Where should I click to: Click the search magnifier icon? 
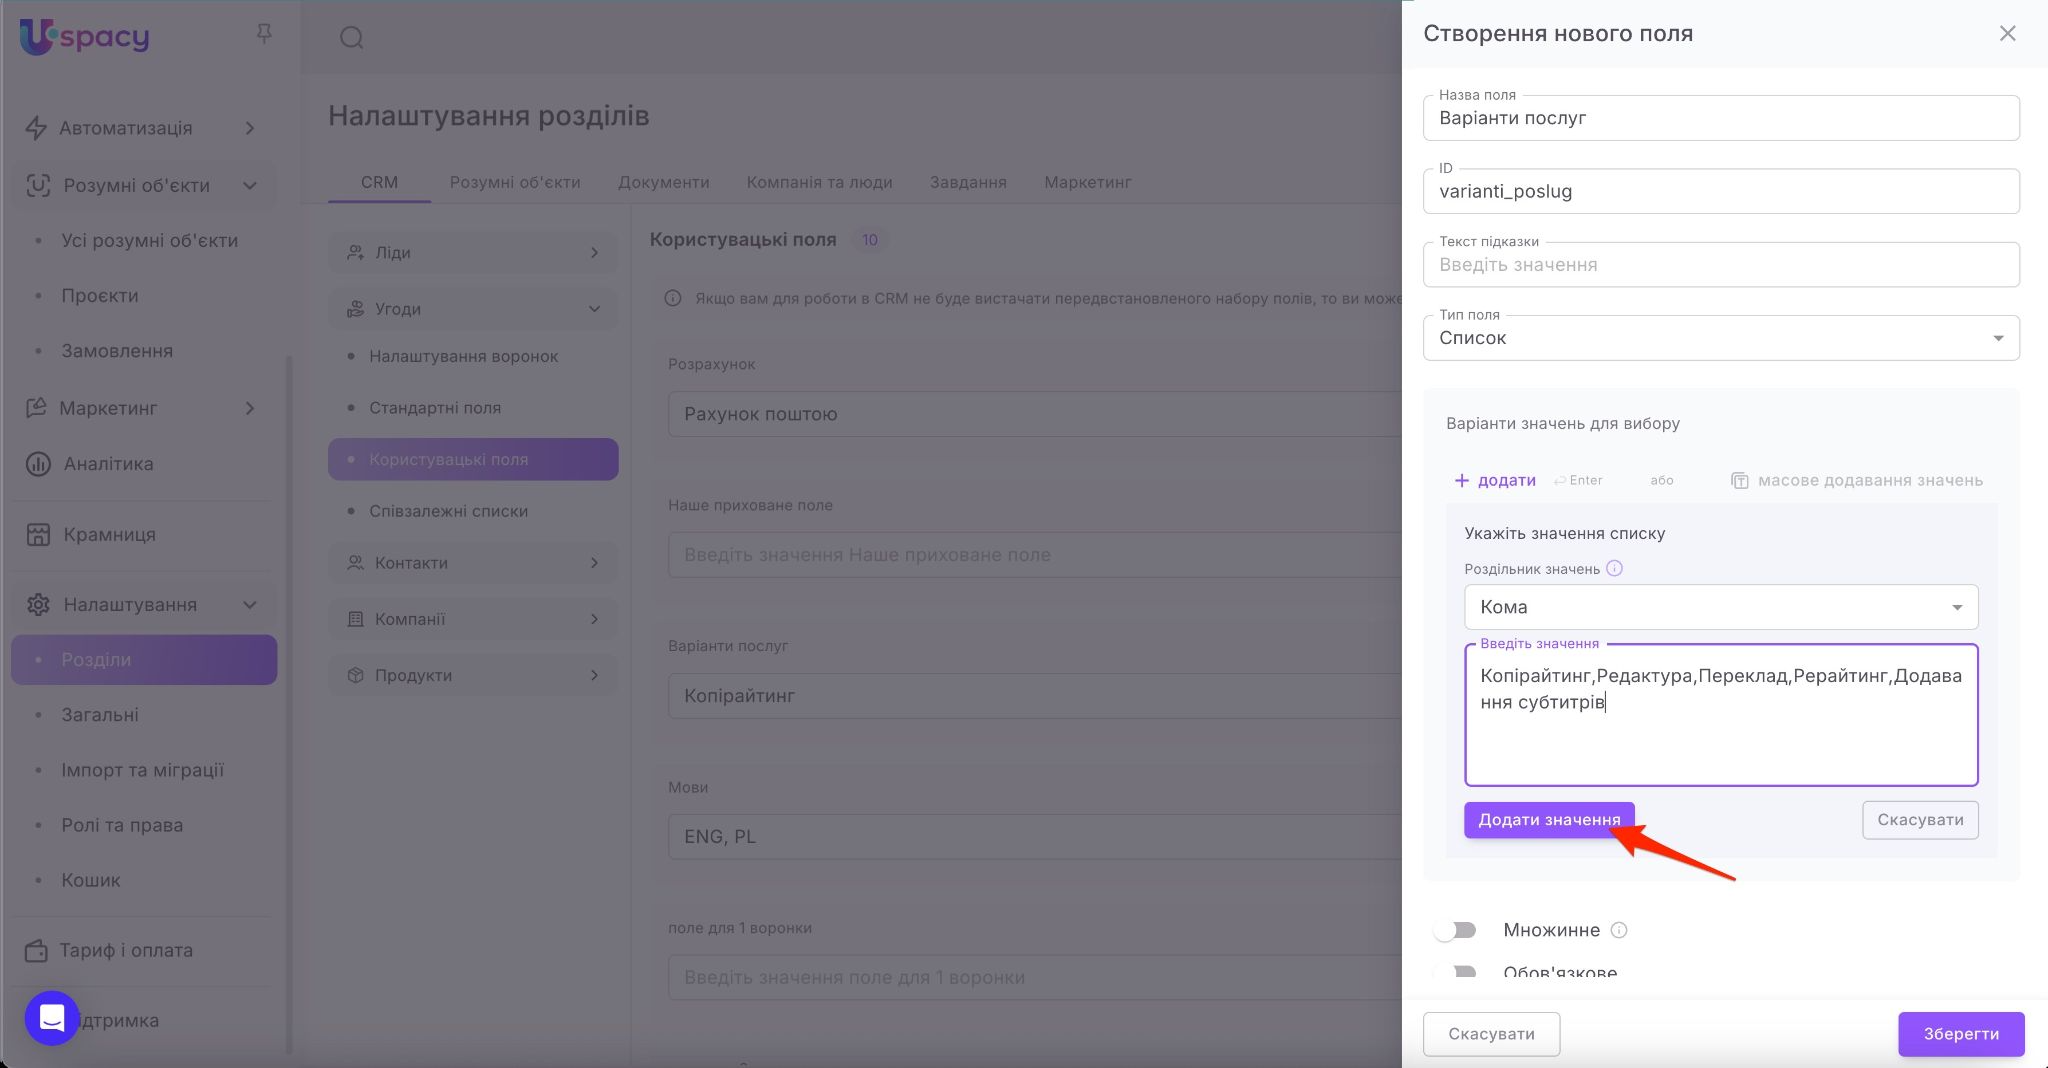(x=351, y=38)
